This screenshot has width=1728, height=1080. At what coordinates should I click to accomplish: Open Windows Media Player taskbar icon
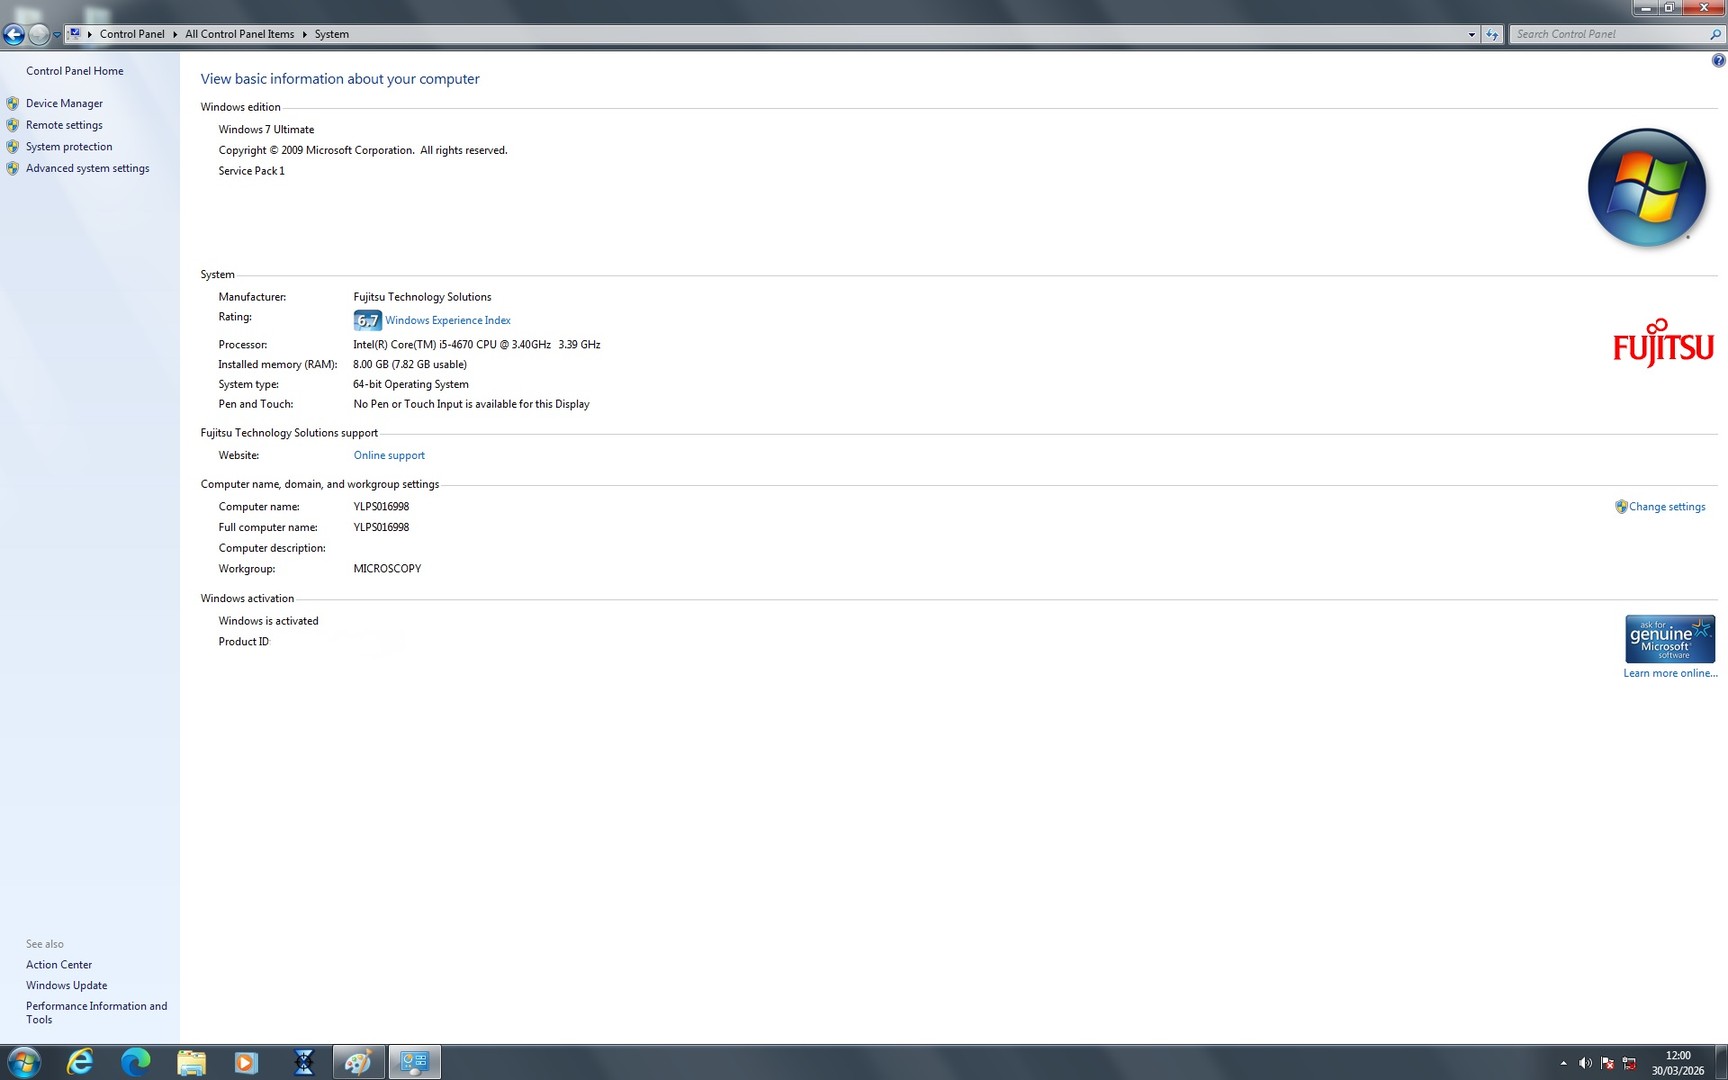pyautogui.click(x=246, y=1062)
